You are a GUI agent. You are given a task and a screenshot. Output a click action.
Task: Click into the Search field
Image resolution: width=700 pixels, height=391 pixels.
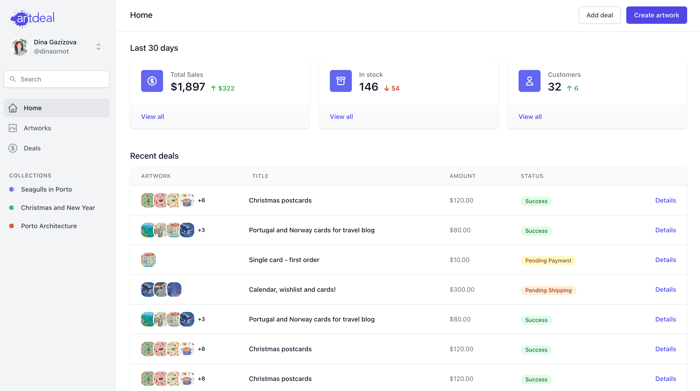(x=56, y=79)
